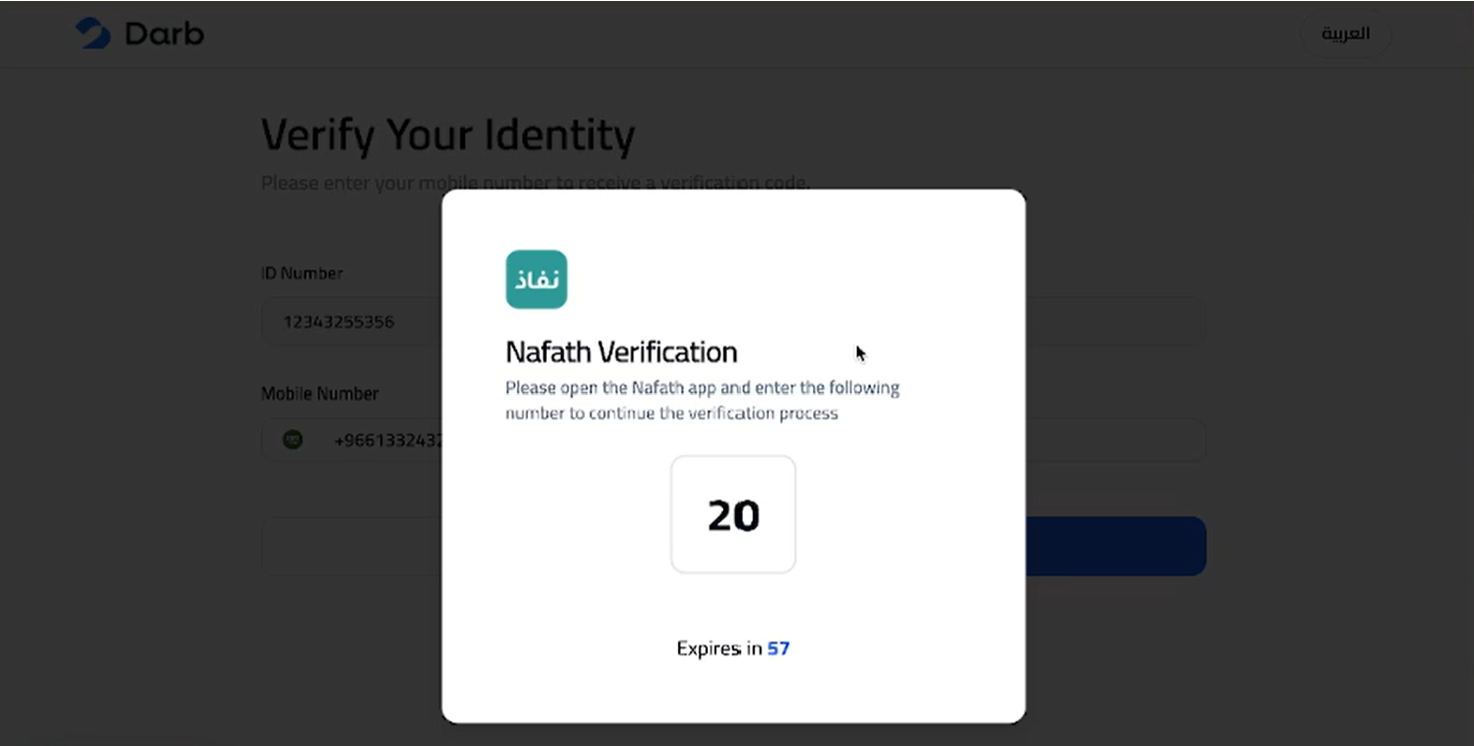1474x746 pixels.
Task: Click the Darb brand name text
Action: pyautogui.click(x=164, y=34)
